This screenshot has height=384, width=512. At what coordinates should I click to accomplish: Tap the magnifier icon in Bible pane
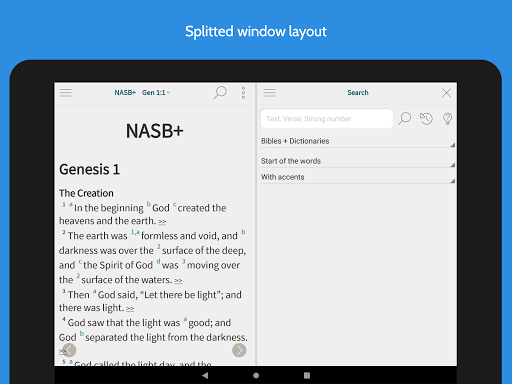click(220, 92)
